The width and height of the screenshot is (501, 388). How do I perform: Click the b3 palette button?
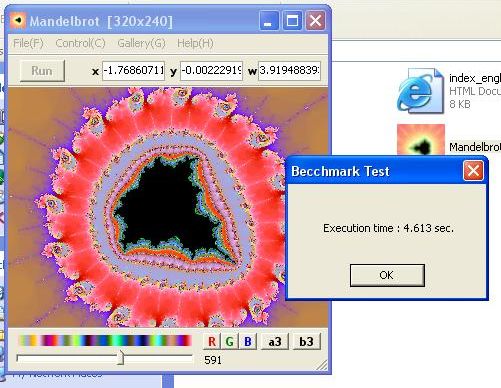point(306,341)
